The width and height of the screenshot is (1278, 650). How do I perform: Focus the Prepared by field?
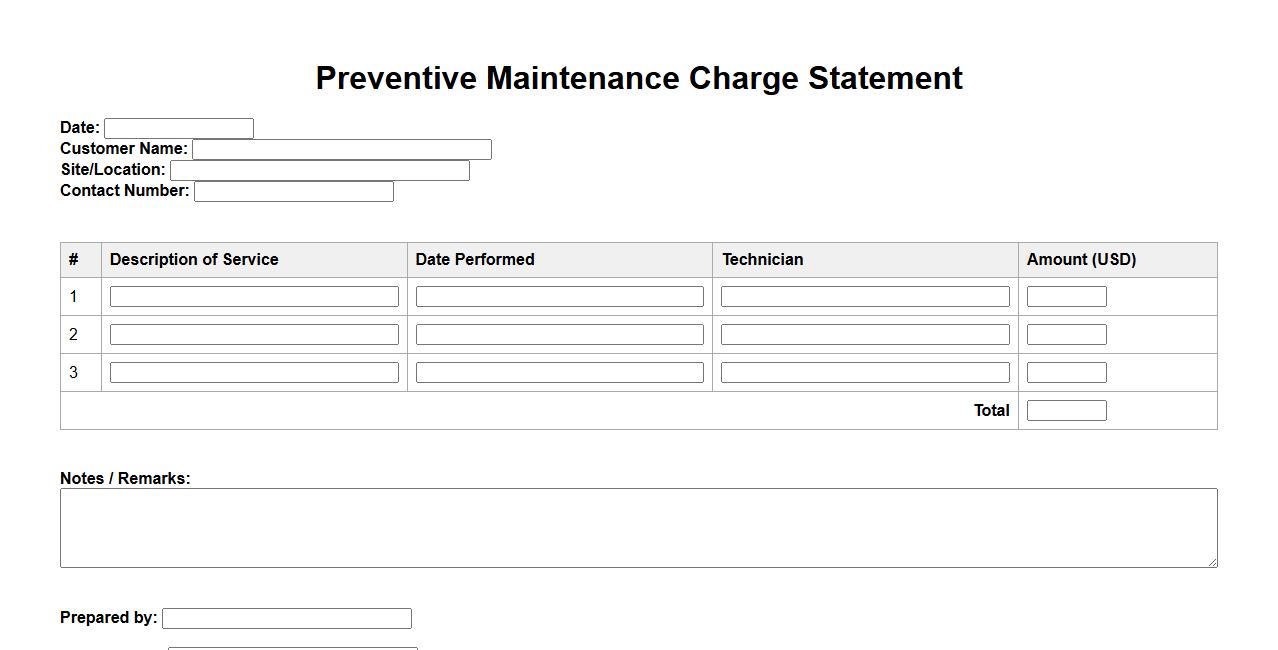287,619
